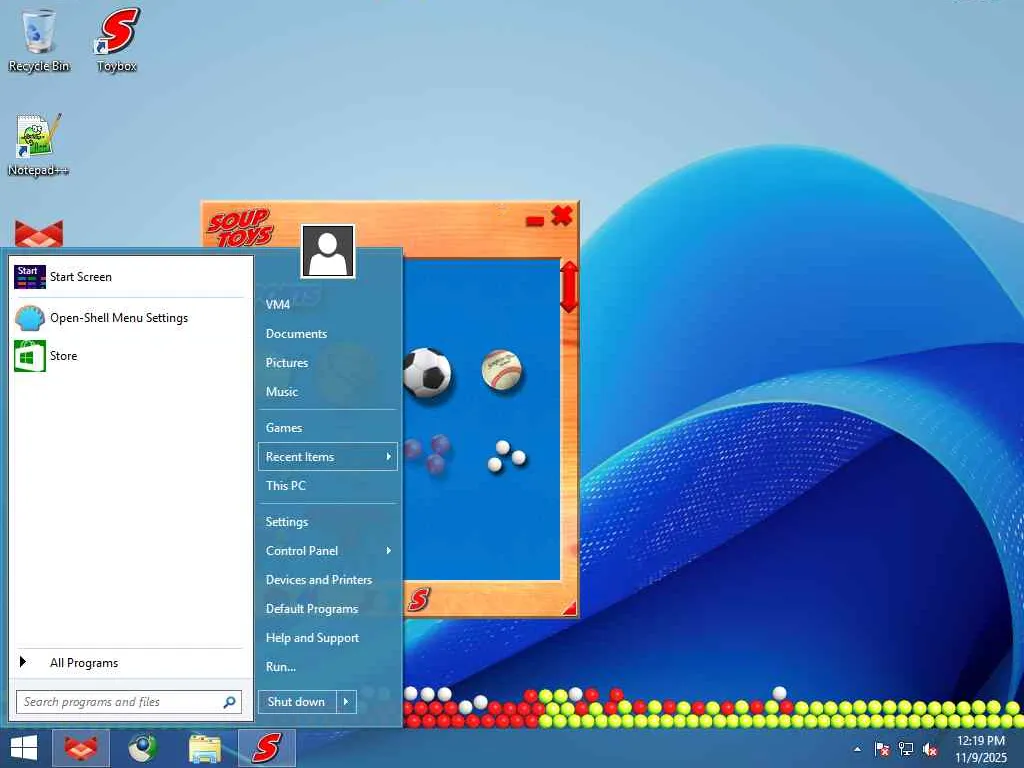Click the Soup Toys taskbar button
This screenshot has height=768, width=1024.
(266, 748)
